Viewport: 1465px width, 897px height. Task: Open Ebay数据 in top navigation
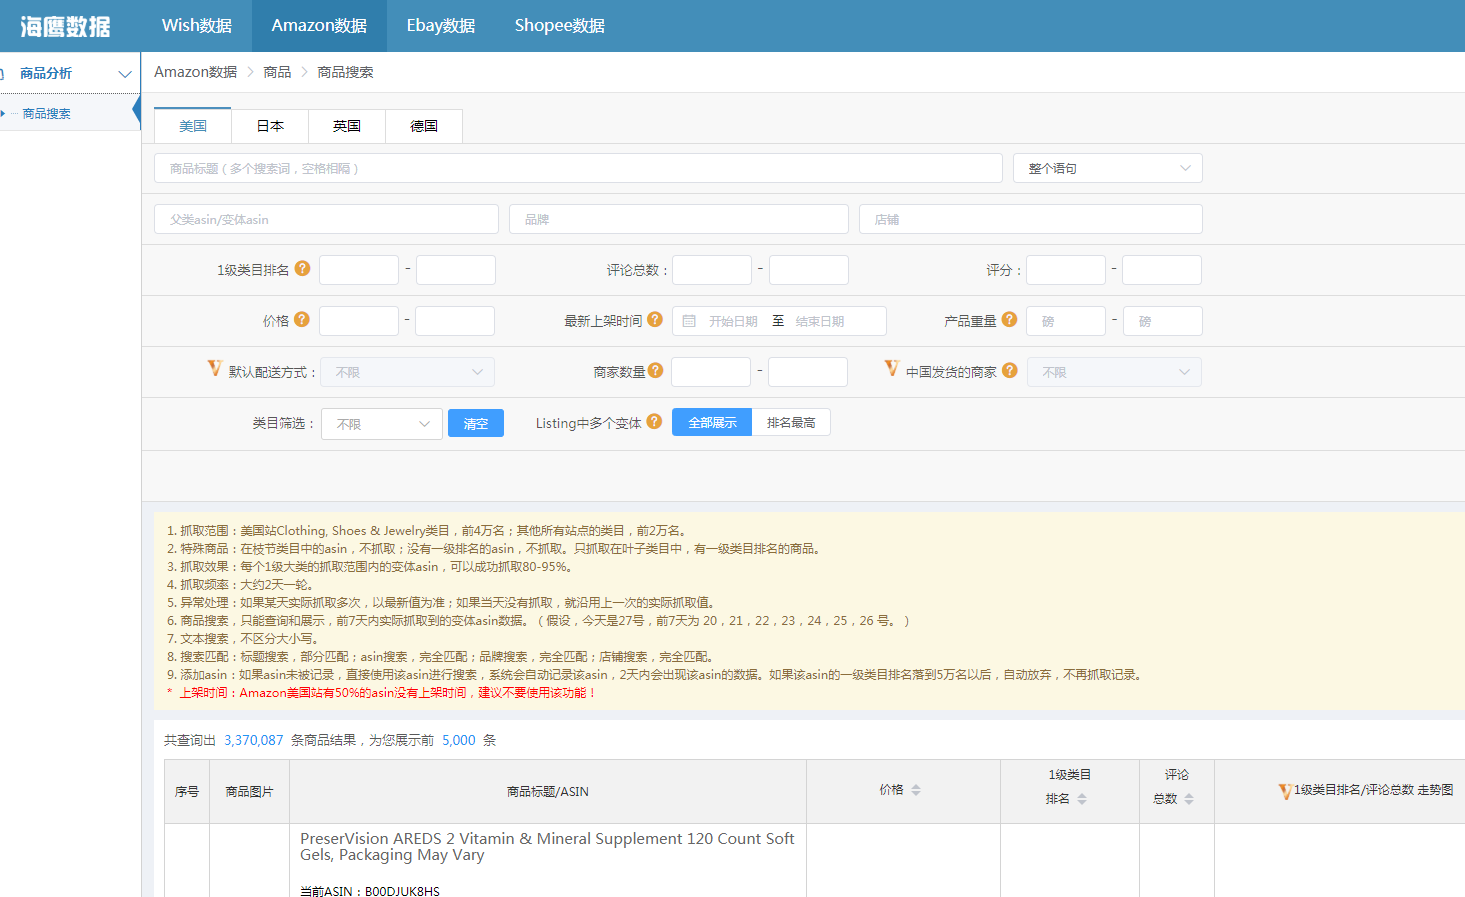(x=440, y=26)
